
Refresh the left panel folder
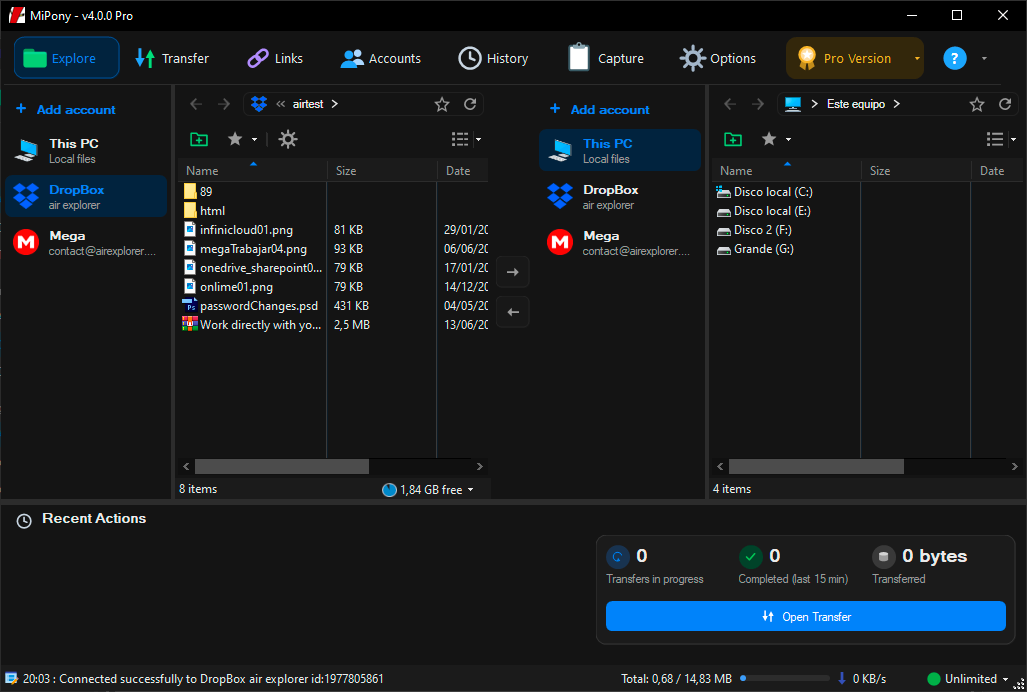coord(470,103)
